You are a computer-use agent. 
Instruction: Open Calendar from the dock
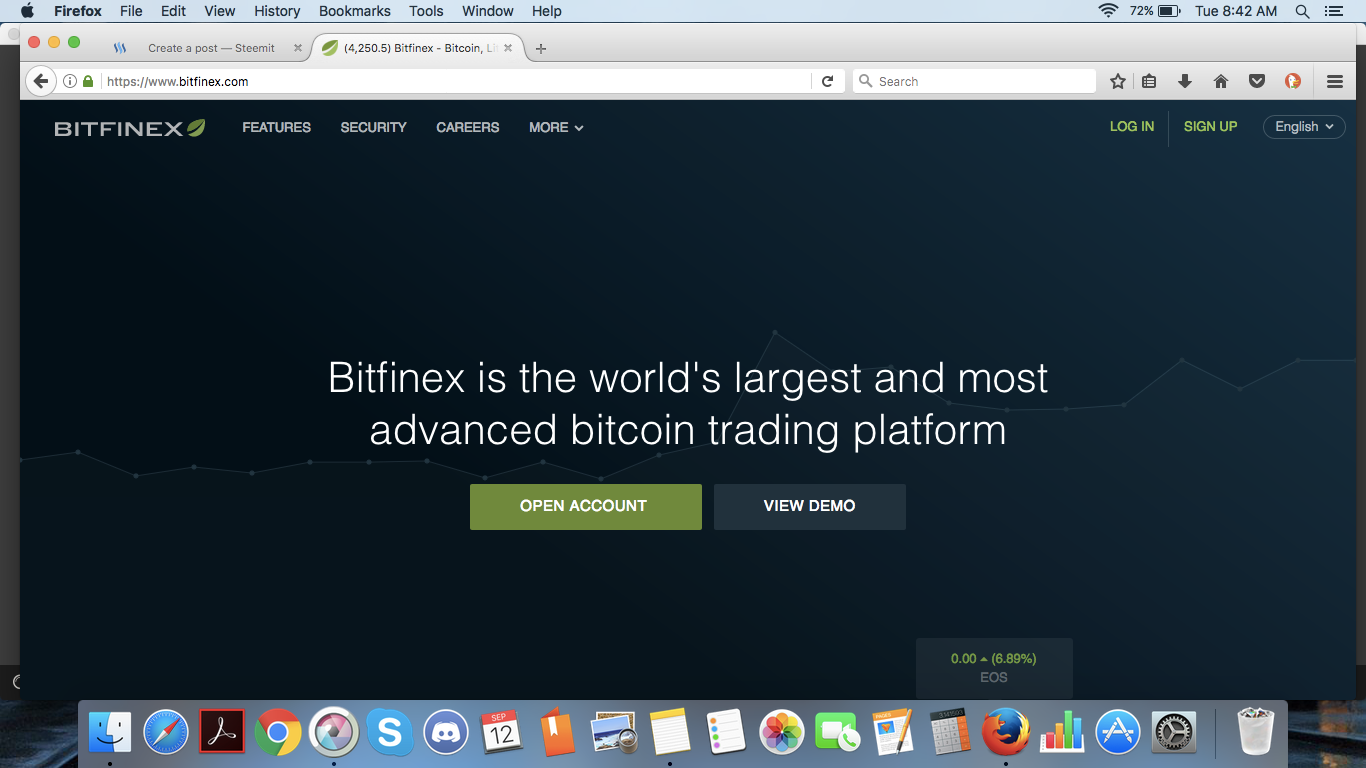(x=502, y=732)
